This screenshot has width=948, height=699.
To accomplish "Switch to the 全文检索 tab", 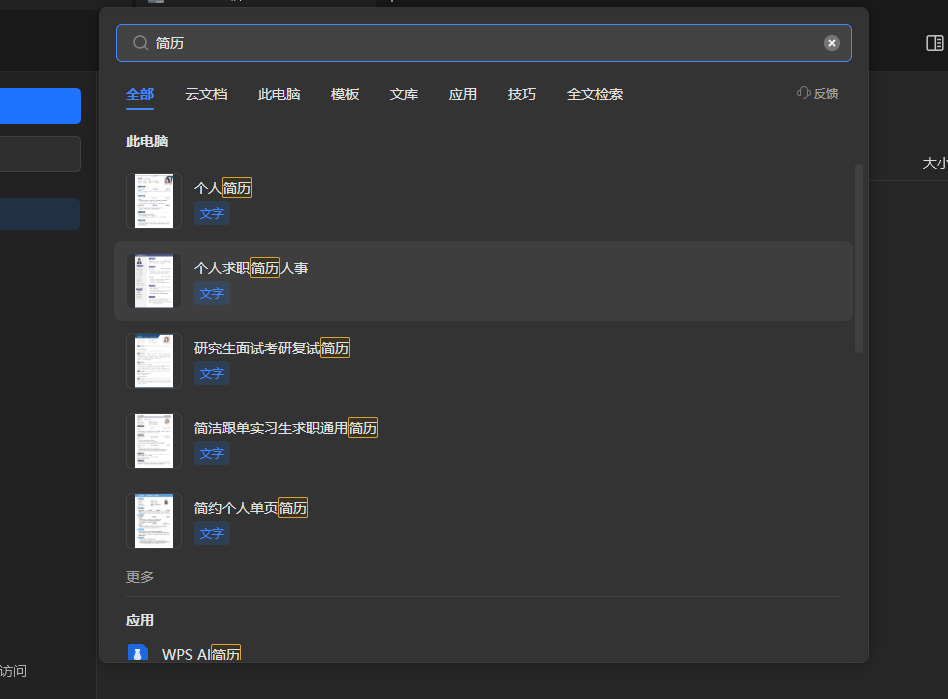I will coord(595,94).
